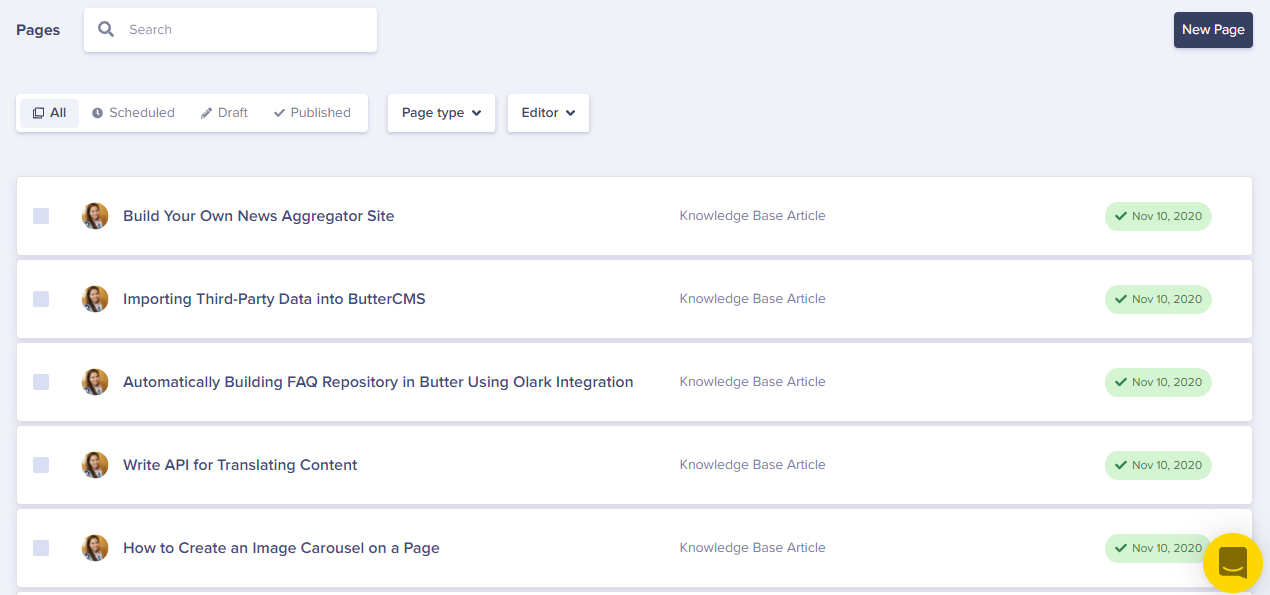Filter by Published pages

312,113
